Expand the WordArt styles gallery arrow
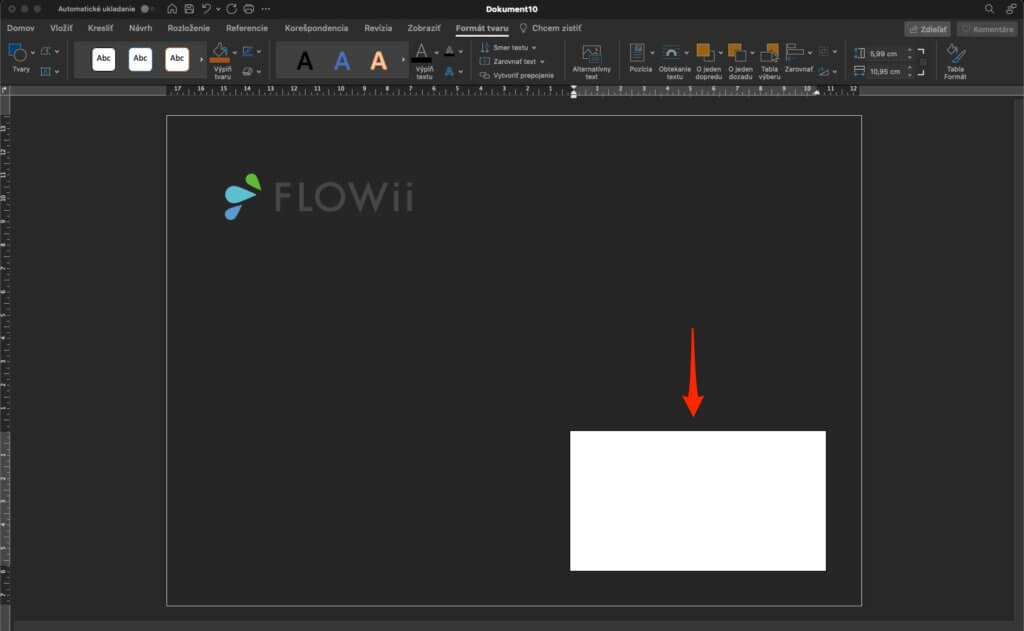 403,59
